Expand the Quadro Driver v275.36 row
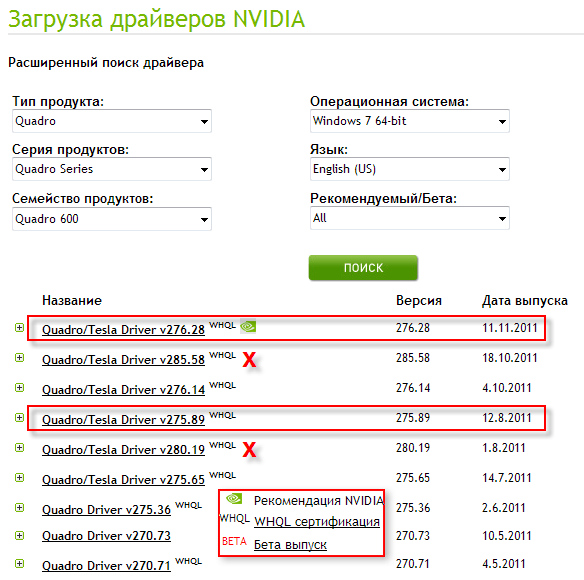This screenshot has width=584, height=580. (19, 508)
